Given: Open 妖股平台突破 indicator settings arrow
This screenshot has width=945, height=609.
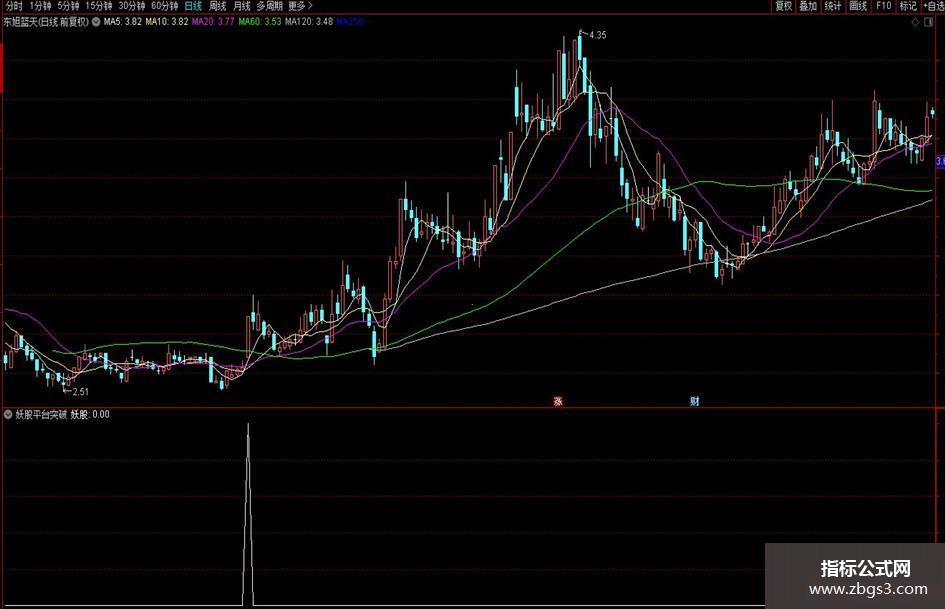Looking at the screenshot, I should tap(8, 415).
